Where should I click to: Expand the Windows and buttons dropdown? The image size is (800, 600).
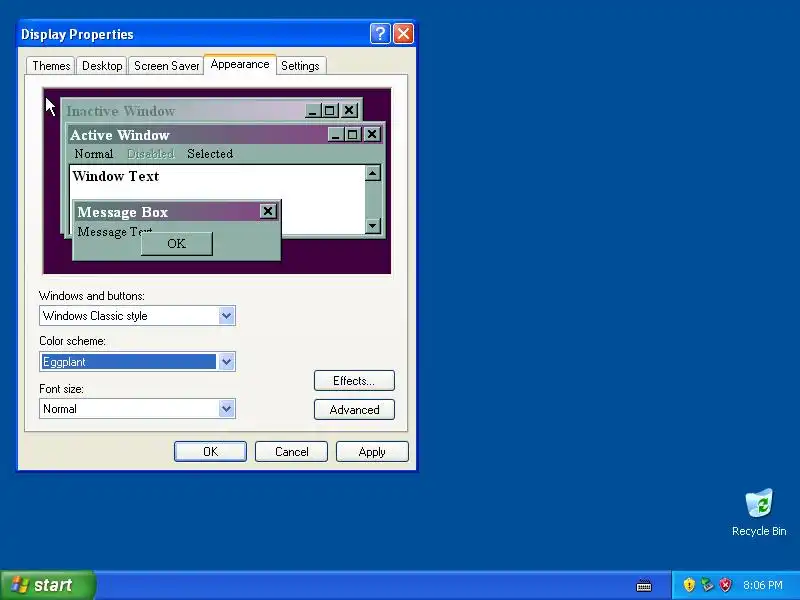(x=227, y=316)
